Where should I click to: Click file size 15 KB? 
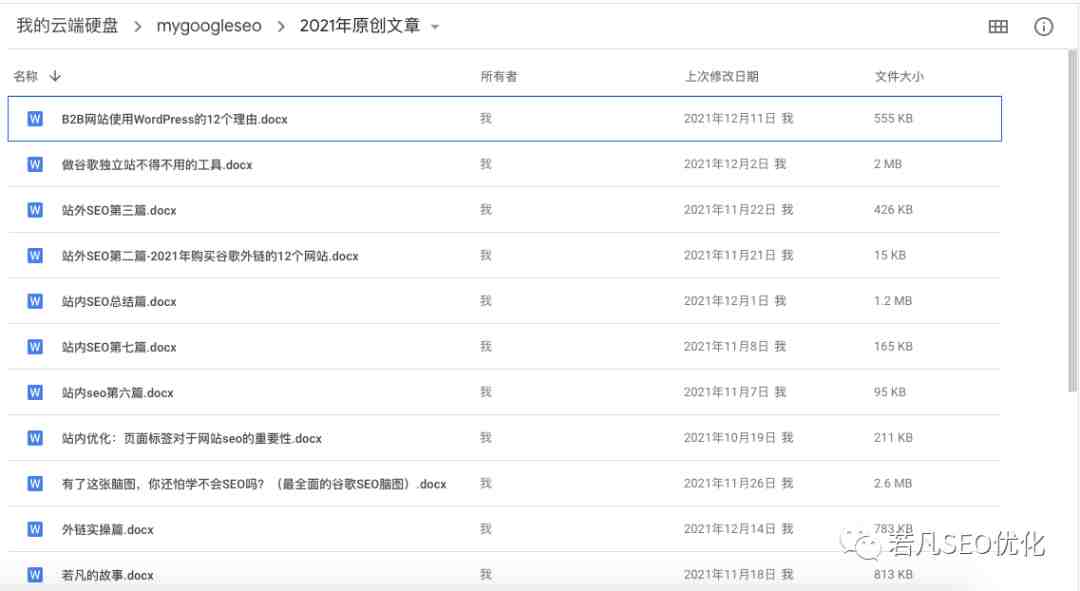[x=890, y=256]
